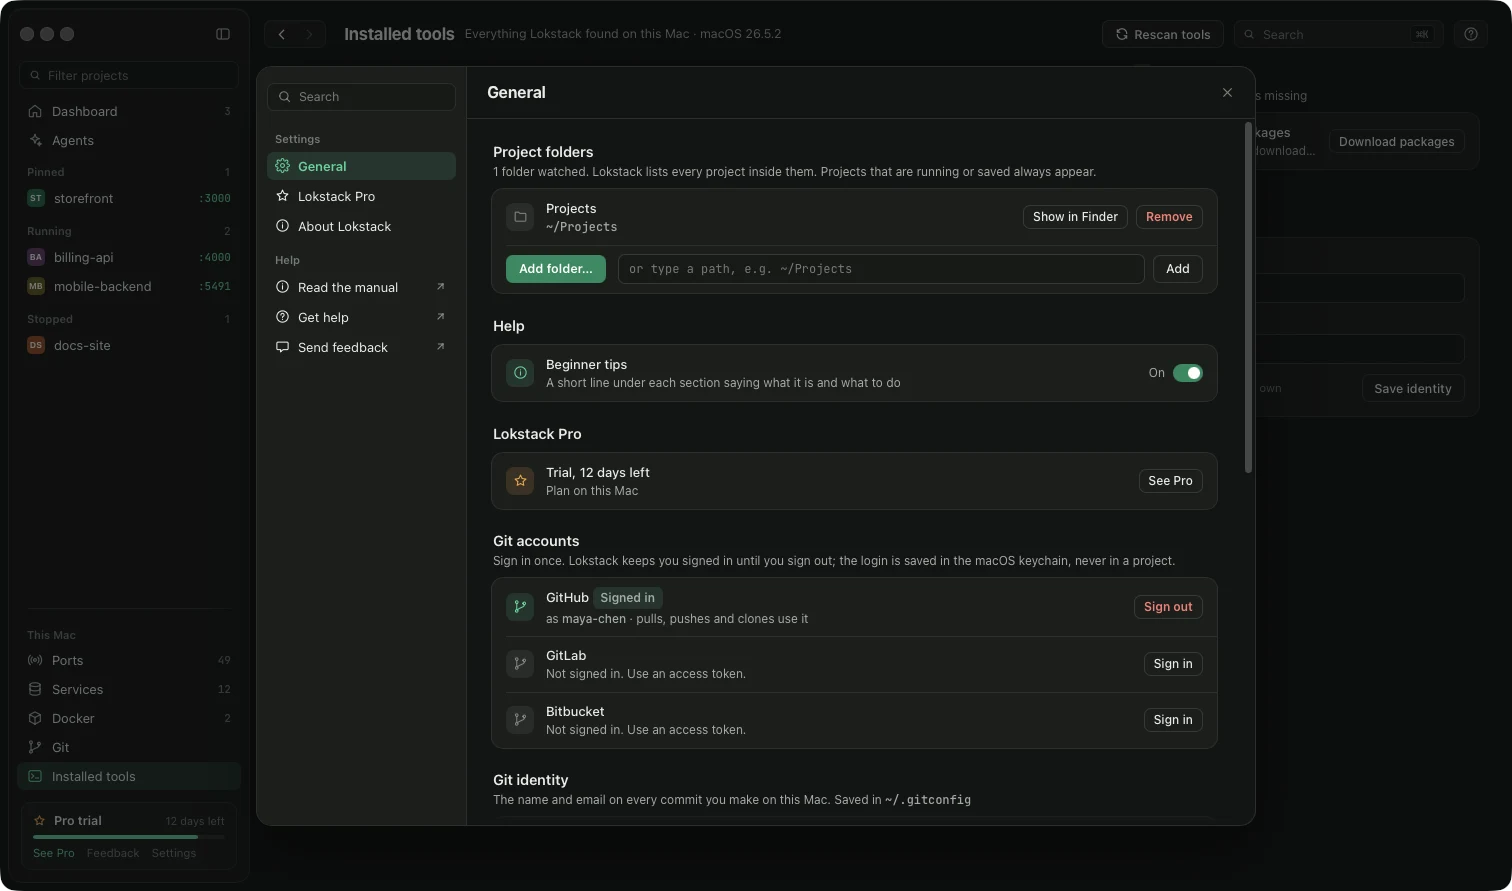The height and width of the screenshot is (891, 1512).
Task: Click the Add folder... button
Action: [x=556, y=268]
